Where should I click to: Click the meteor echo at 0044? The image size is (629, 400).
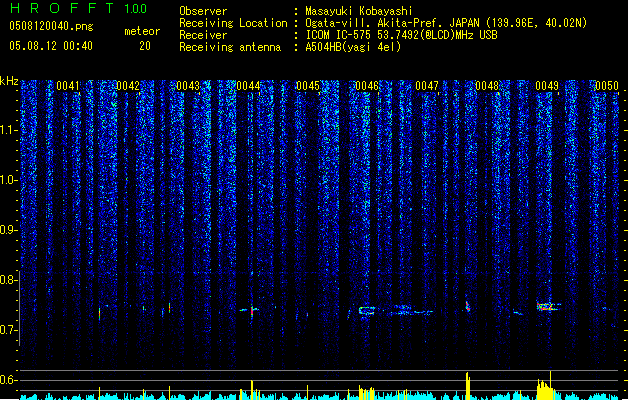pos(251,310)
